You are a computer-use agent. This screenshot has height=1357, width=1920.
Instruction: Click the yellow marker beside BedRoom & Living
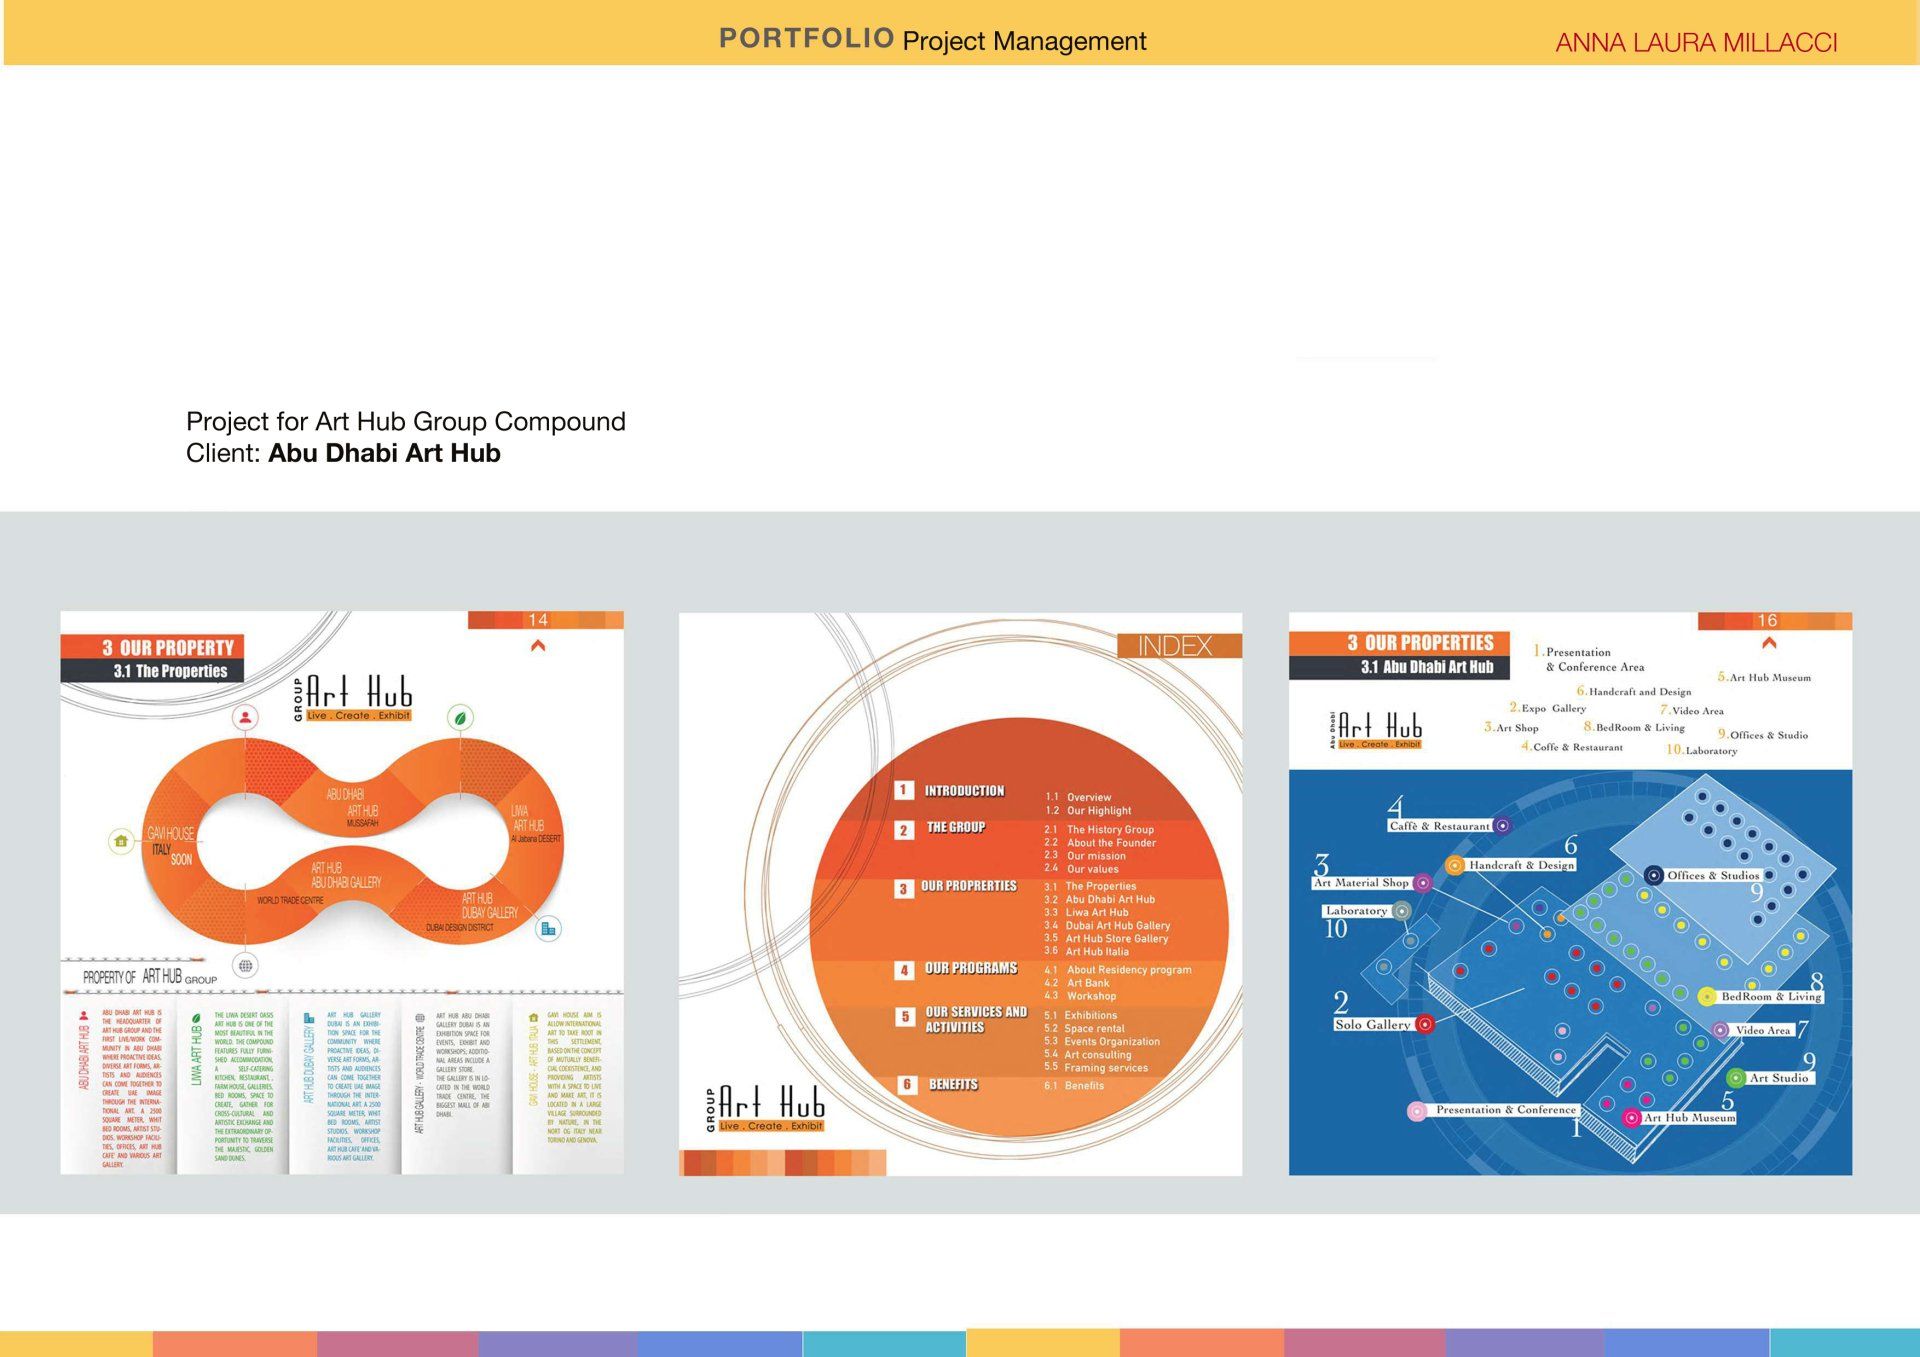[x=1707, y=996]
